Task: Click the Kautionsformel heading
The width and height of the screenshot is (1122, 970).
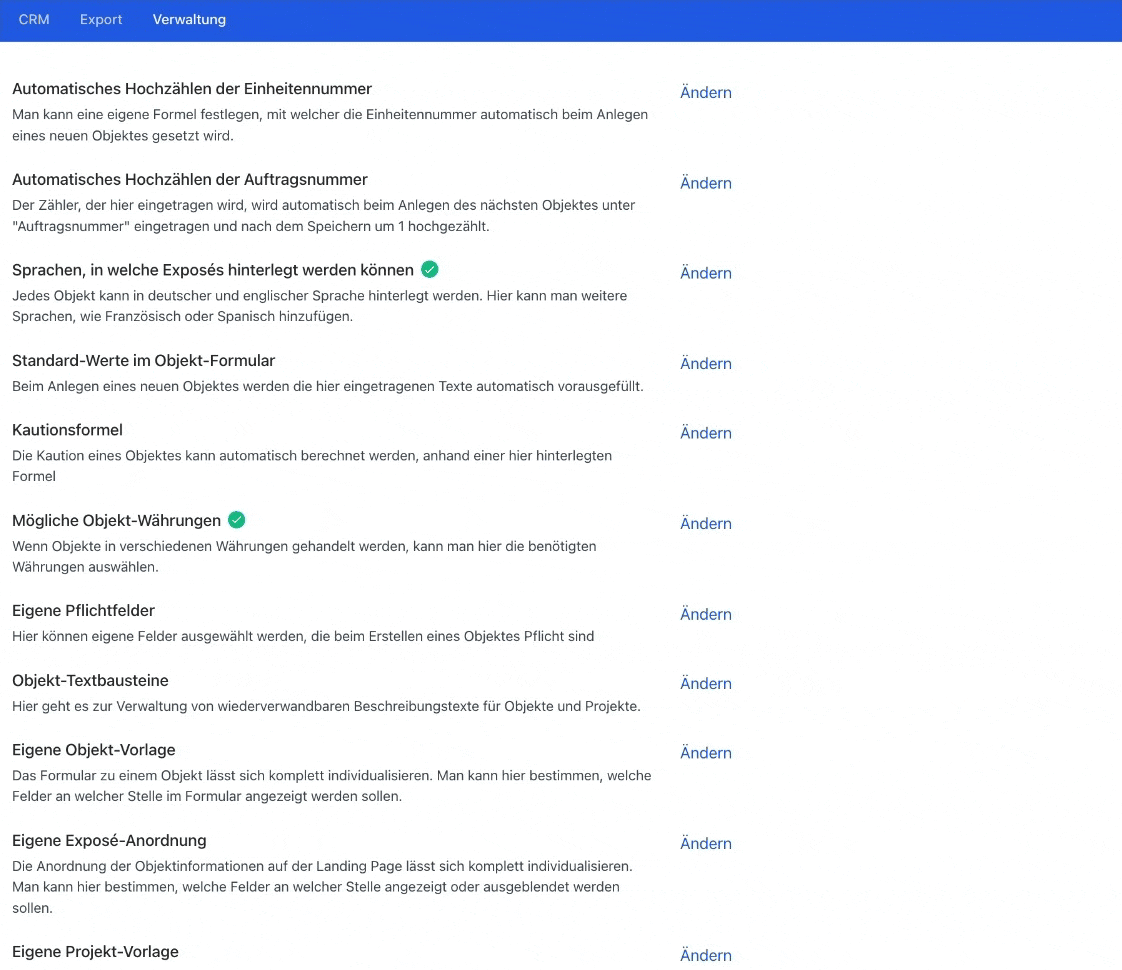Action: coord(67,430)
